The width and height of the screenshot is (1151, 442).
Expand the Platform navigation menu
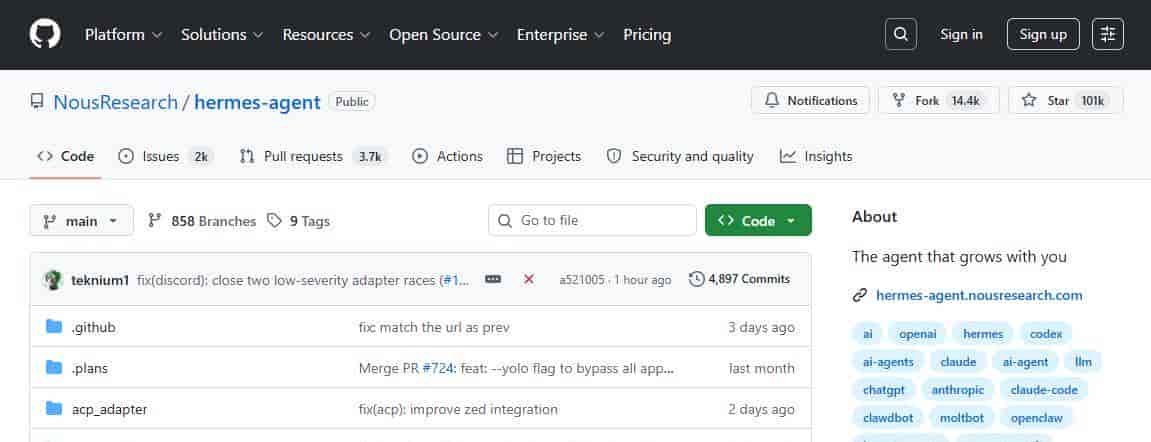point(123,34)
